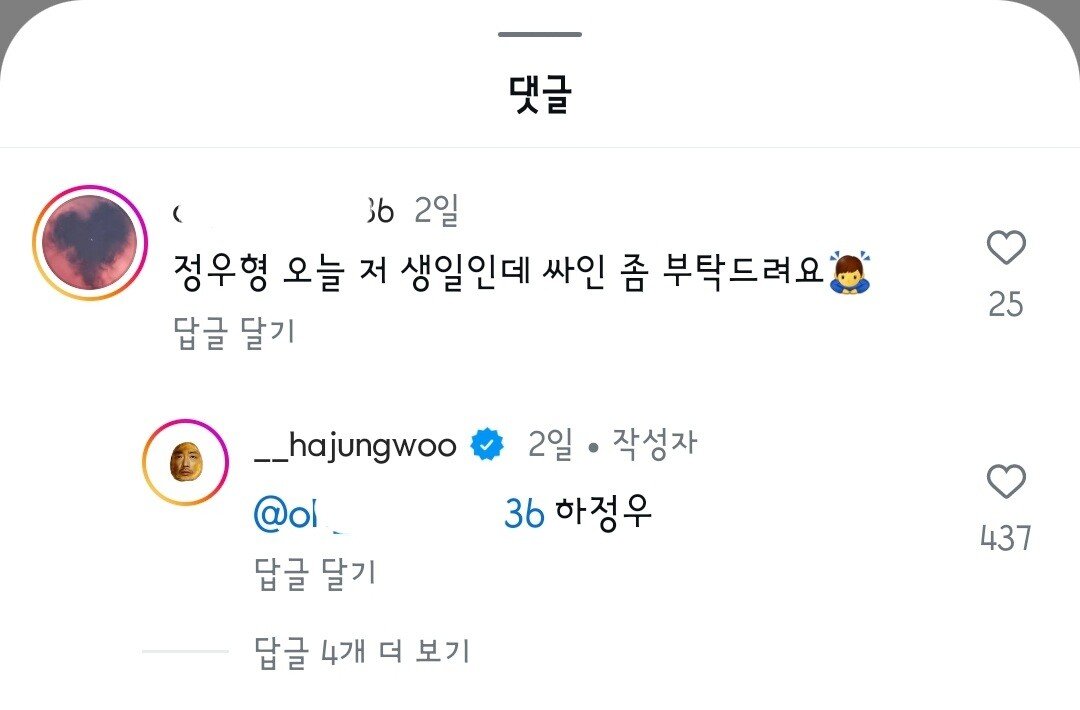Click the blue @mention in the hajungwoo reply
The image size is (1080, 710).
click(399, 513)
